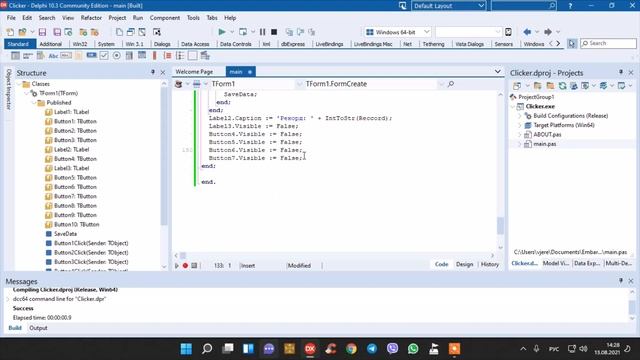Click the palette selection arrow cursor icon
The width and height of the screenshot is (640, 360).
click(572, 43)
